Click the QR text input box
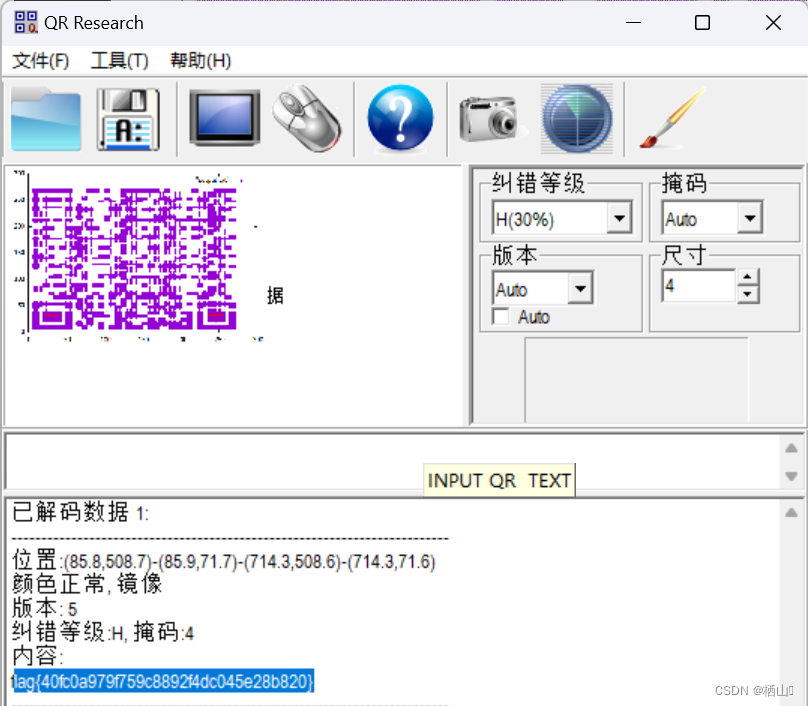 click(x=394, y=461)
